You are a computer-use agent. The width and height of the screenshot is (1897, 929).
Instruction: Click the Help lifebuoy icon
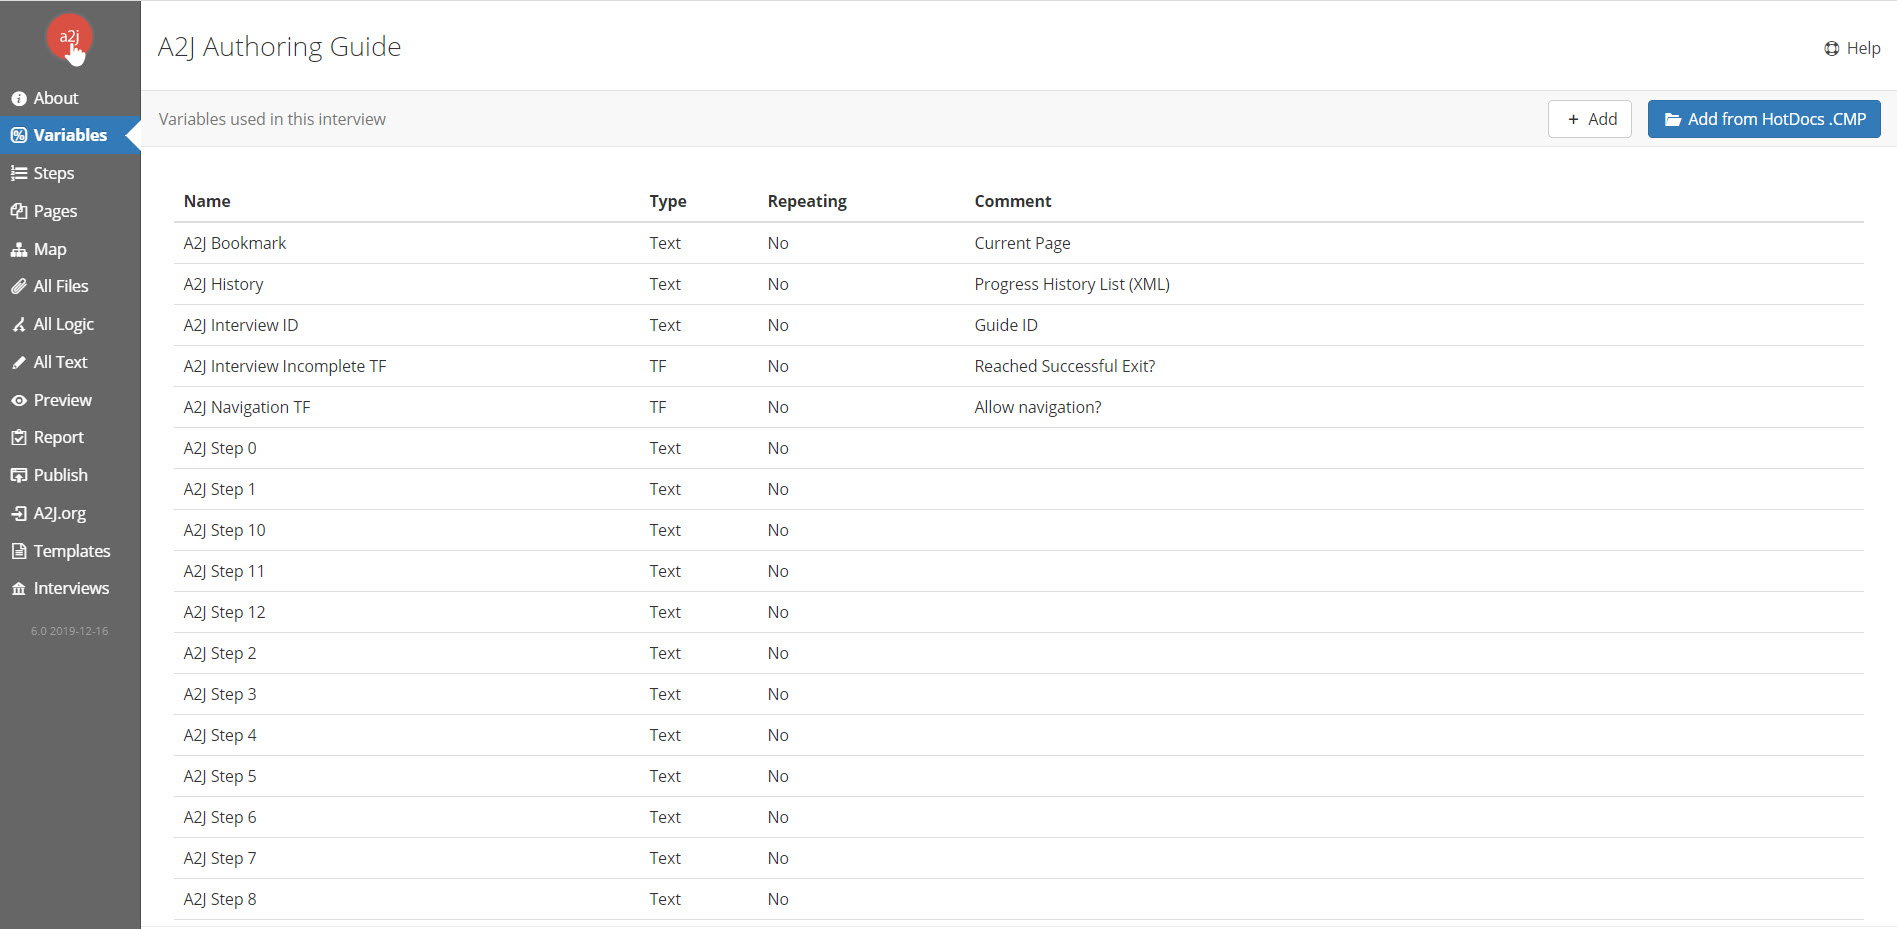coord(1831,48)
